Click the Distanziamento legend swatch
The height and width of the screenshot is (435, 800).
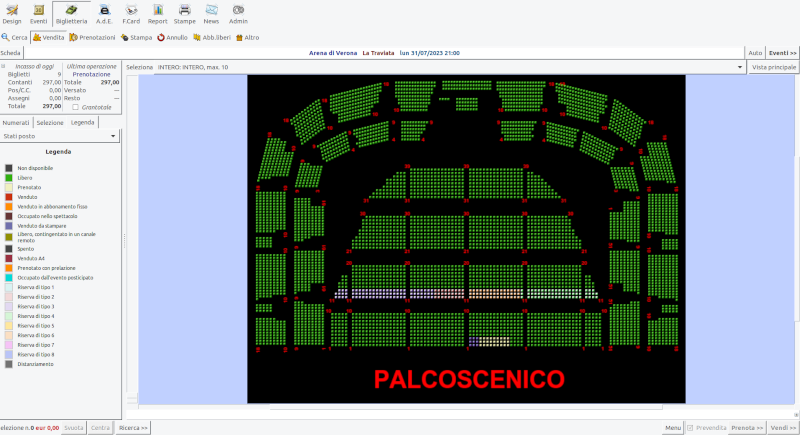pos(9,365)
